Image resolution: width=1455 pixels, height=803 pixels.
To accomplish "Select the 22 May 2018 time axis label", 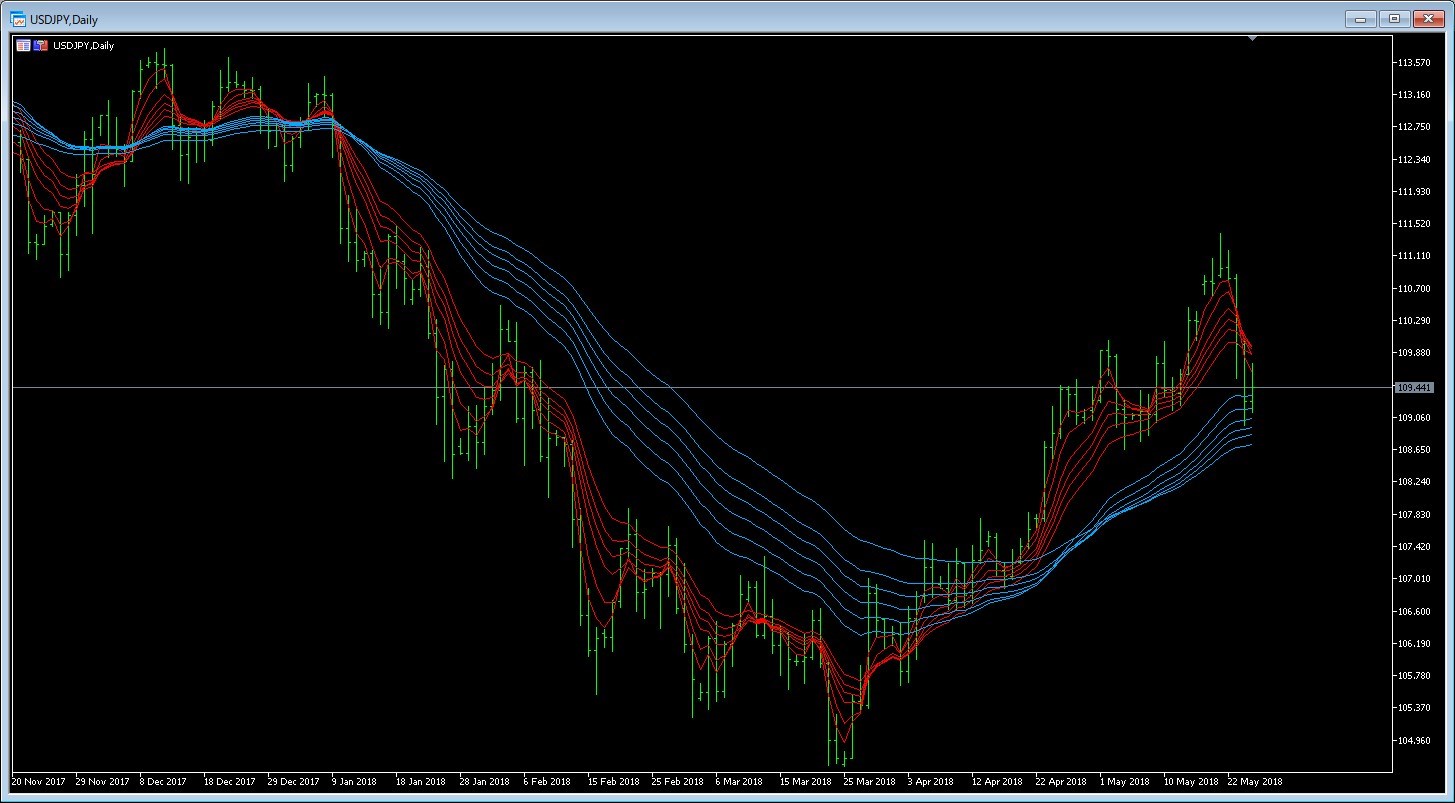I will coord(1253,781).
